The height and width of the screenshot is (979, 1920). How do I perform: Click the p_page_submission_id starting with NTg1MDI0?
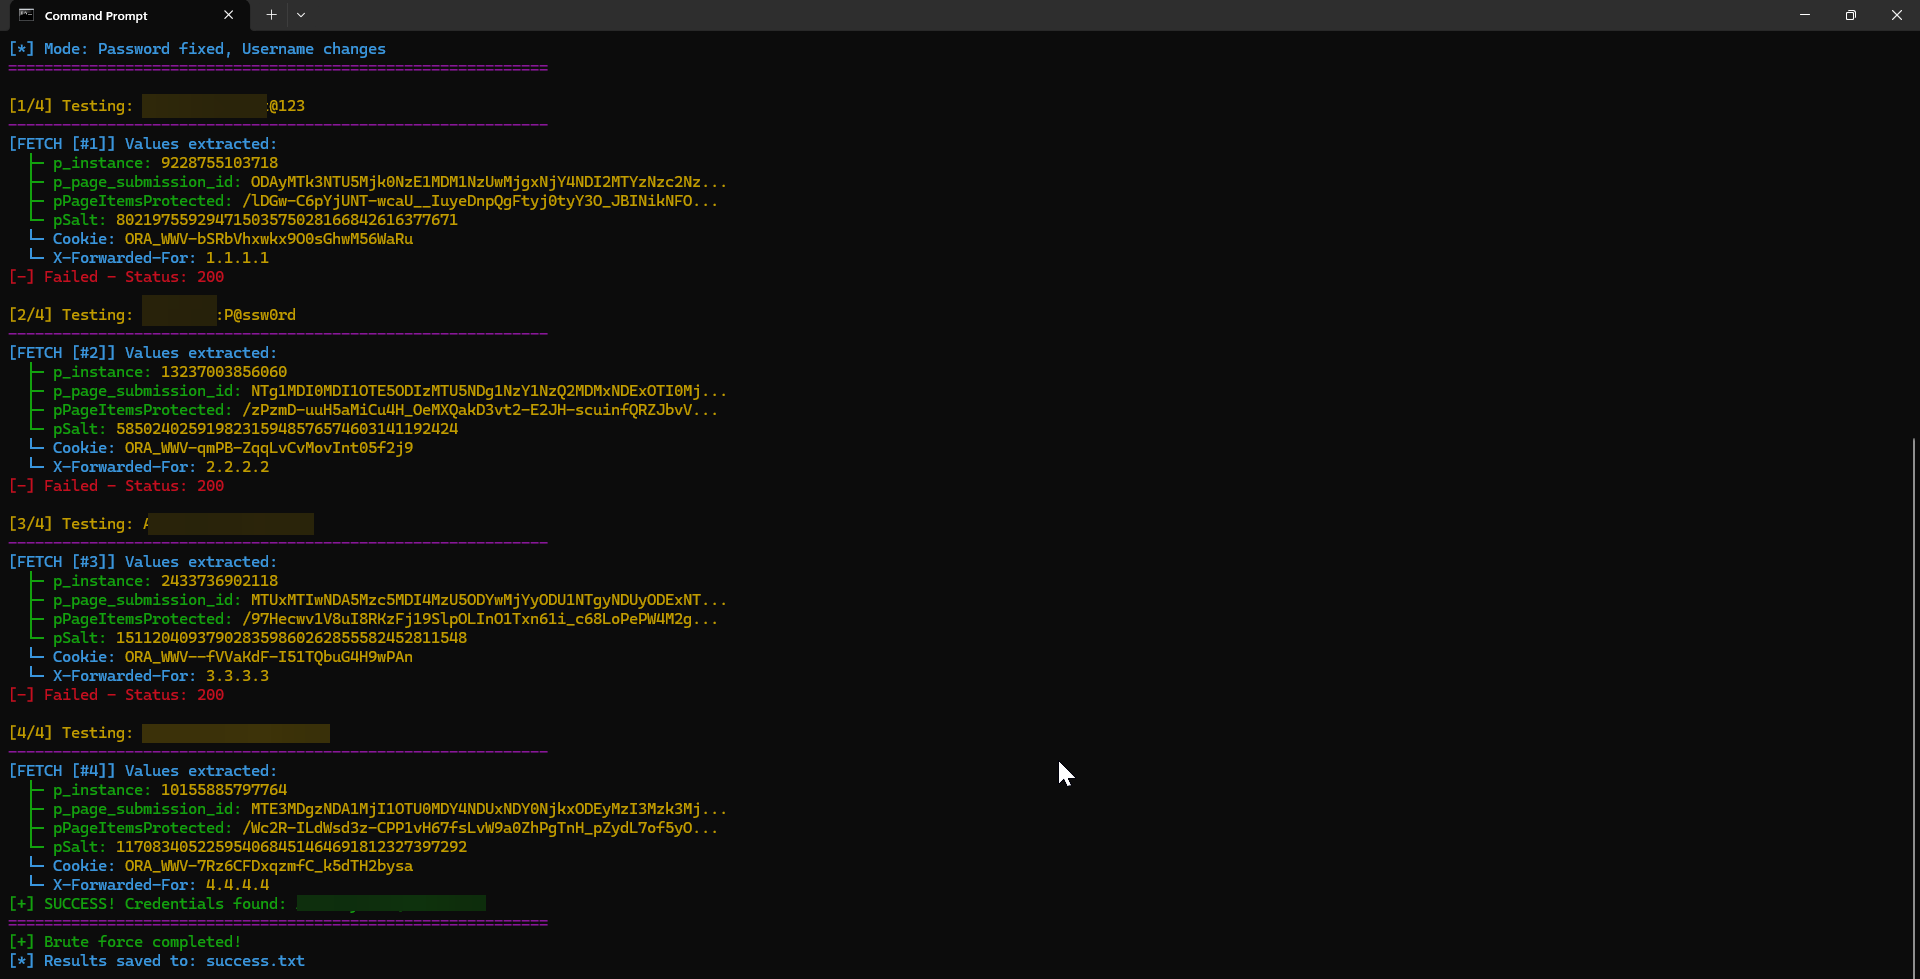488,391
